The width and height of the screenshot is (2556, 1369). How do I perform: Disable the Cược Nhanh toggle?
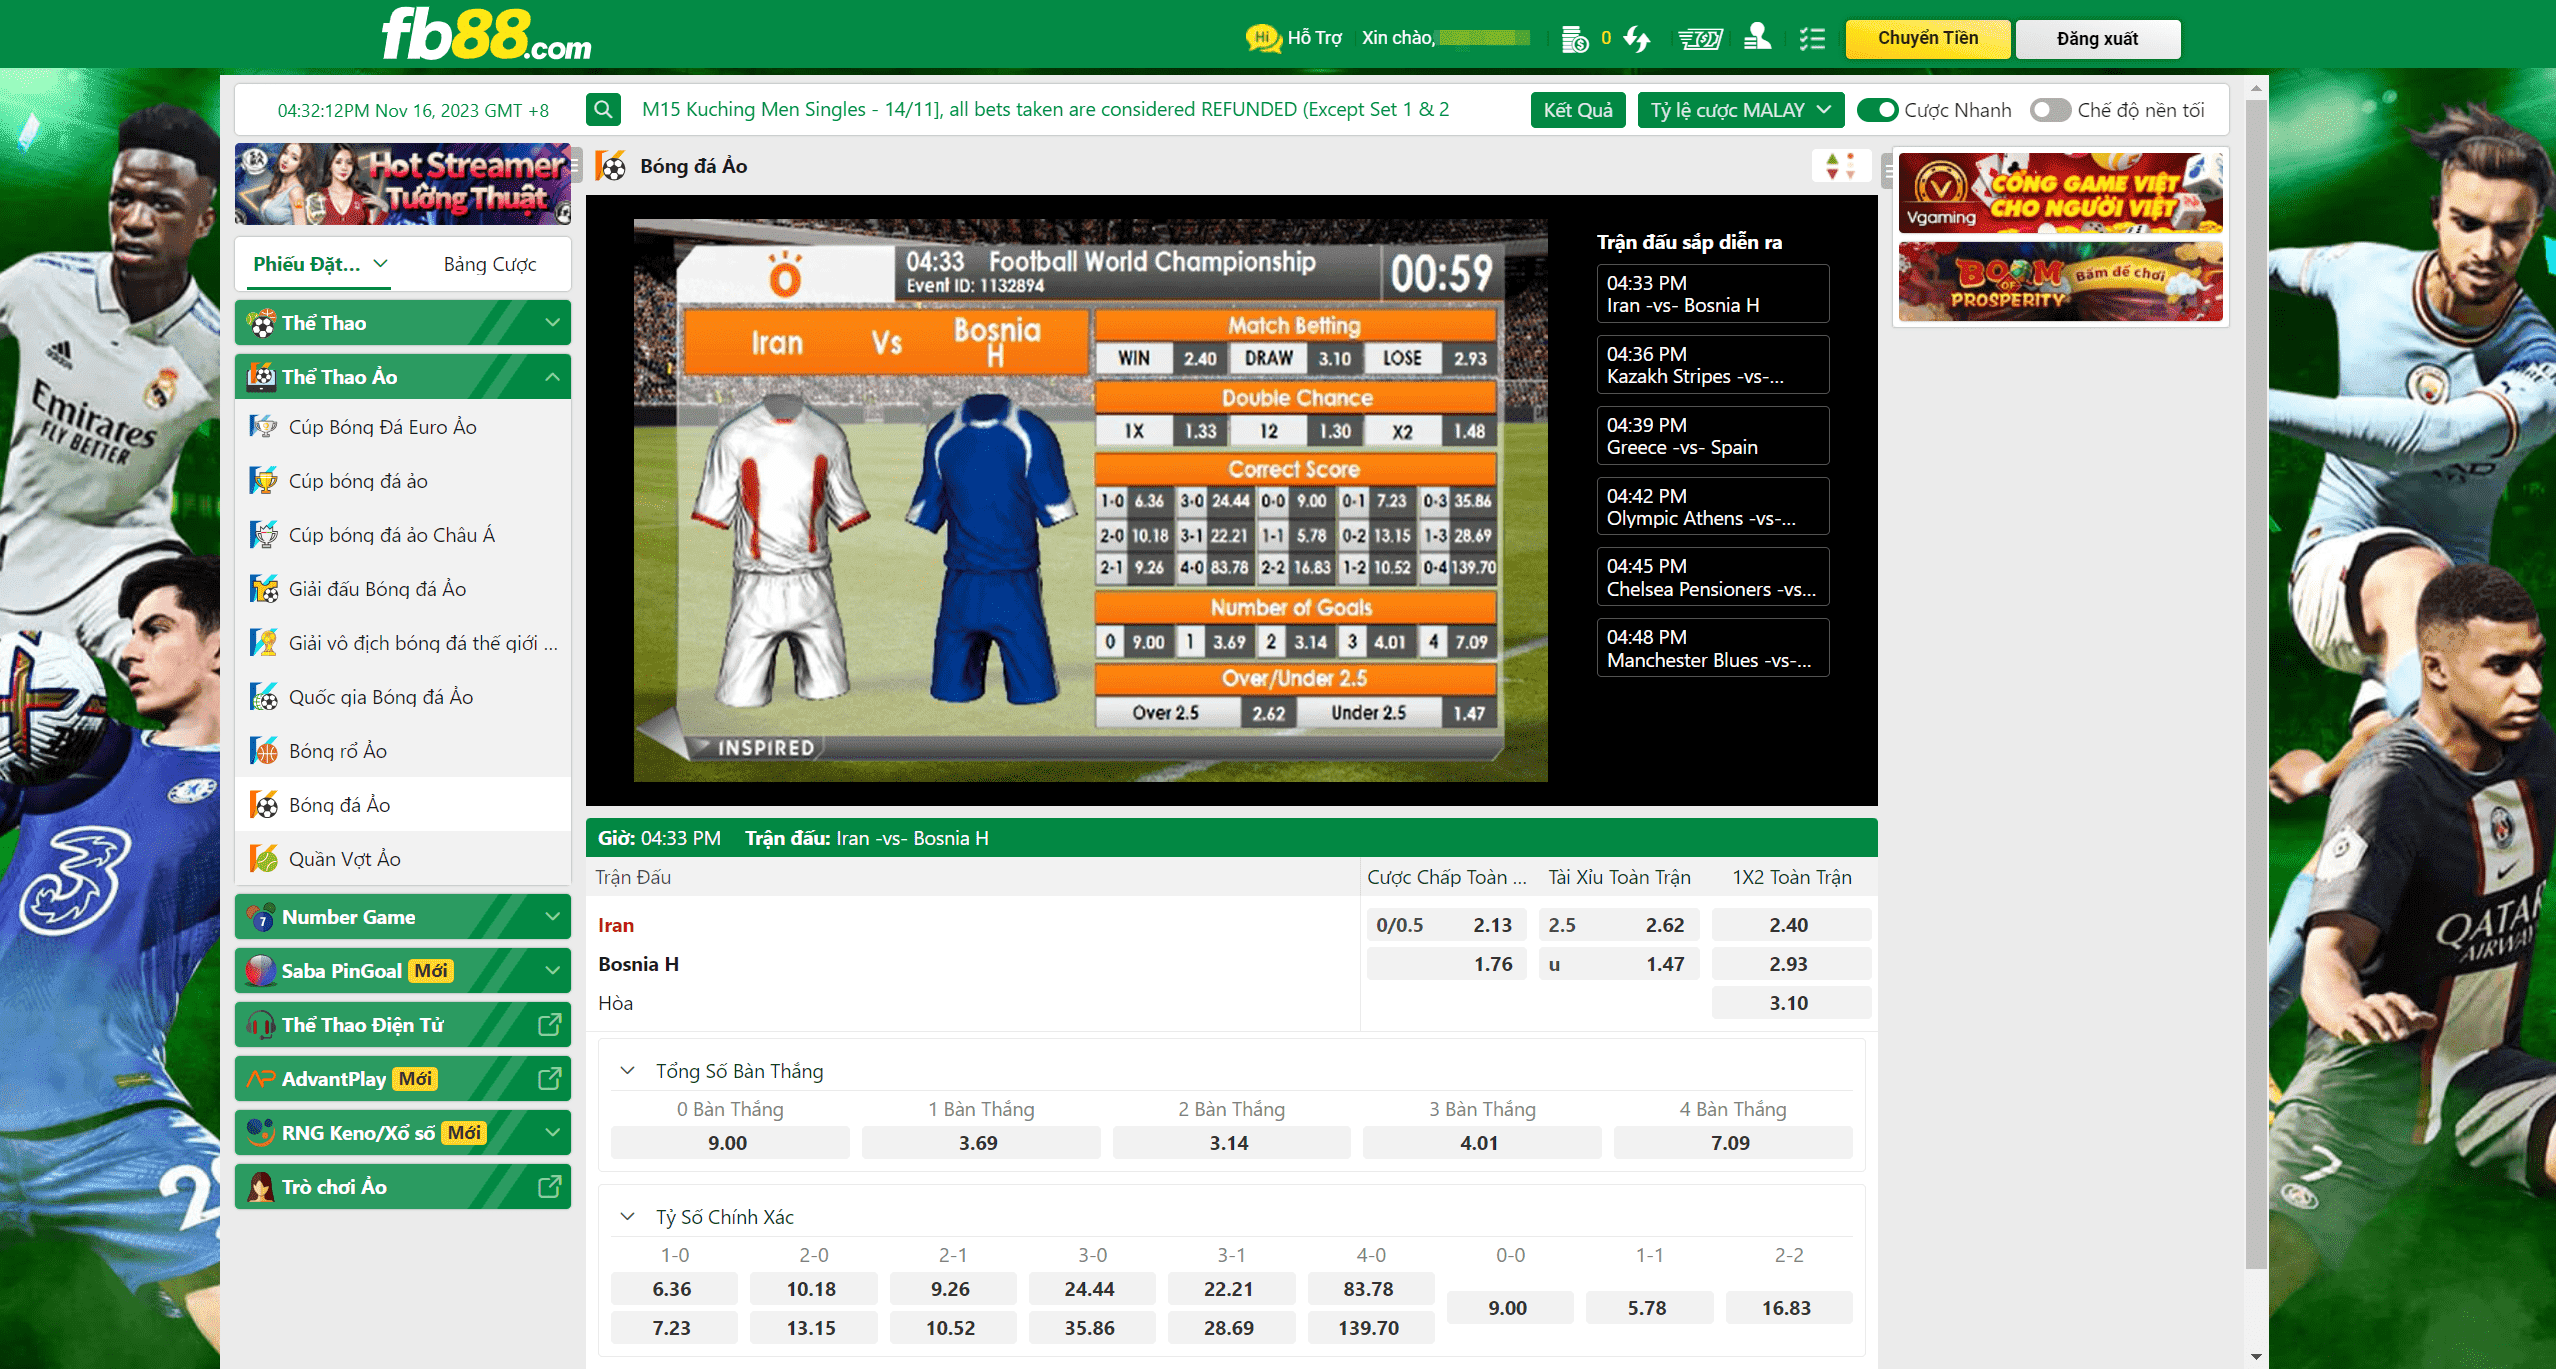(x=1877, y=110)
